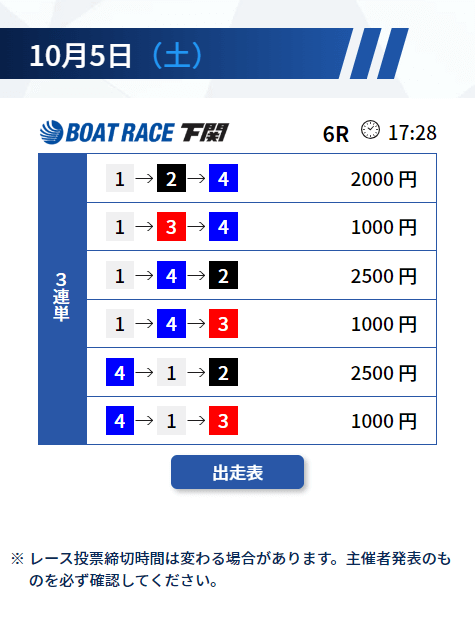Click the 10月5日(土) date header

[115, 55]
